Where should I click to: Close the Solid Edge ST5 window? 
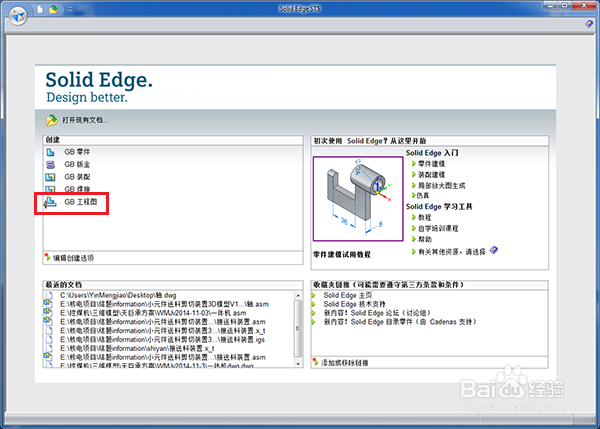coord(584,6)
